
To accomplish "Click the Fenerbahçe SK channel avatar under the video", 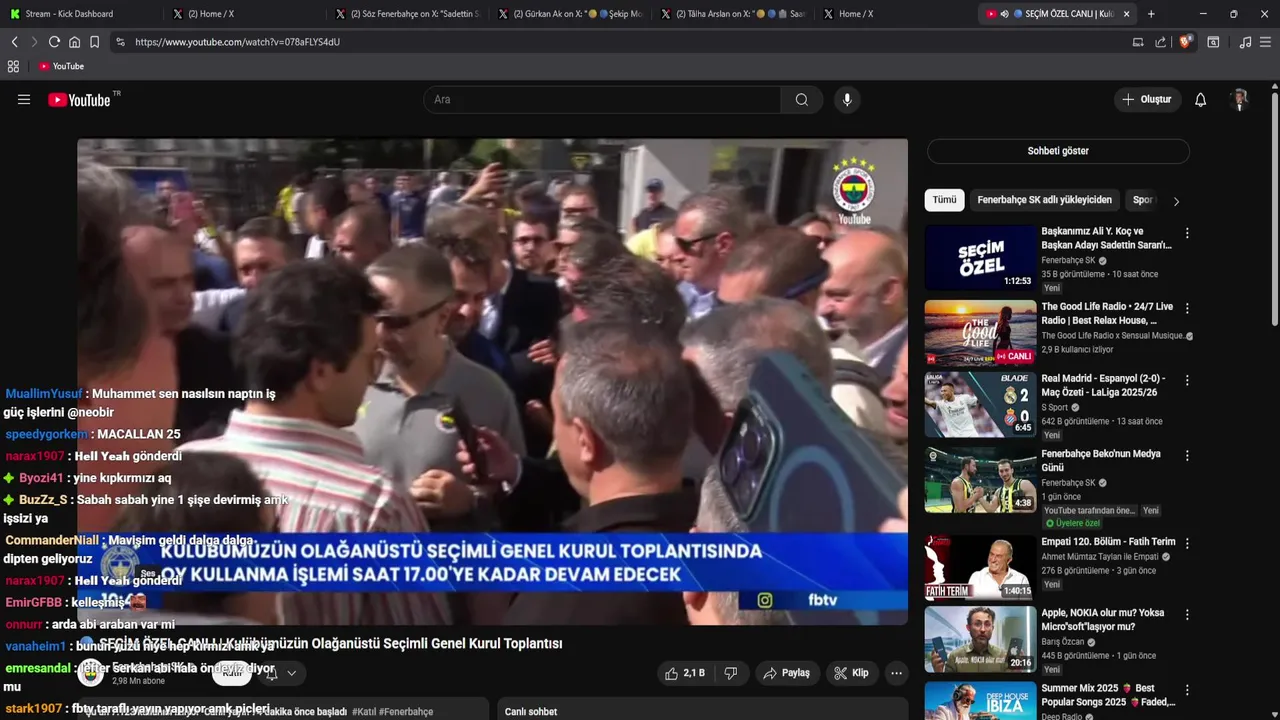I will (91, 673).
